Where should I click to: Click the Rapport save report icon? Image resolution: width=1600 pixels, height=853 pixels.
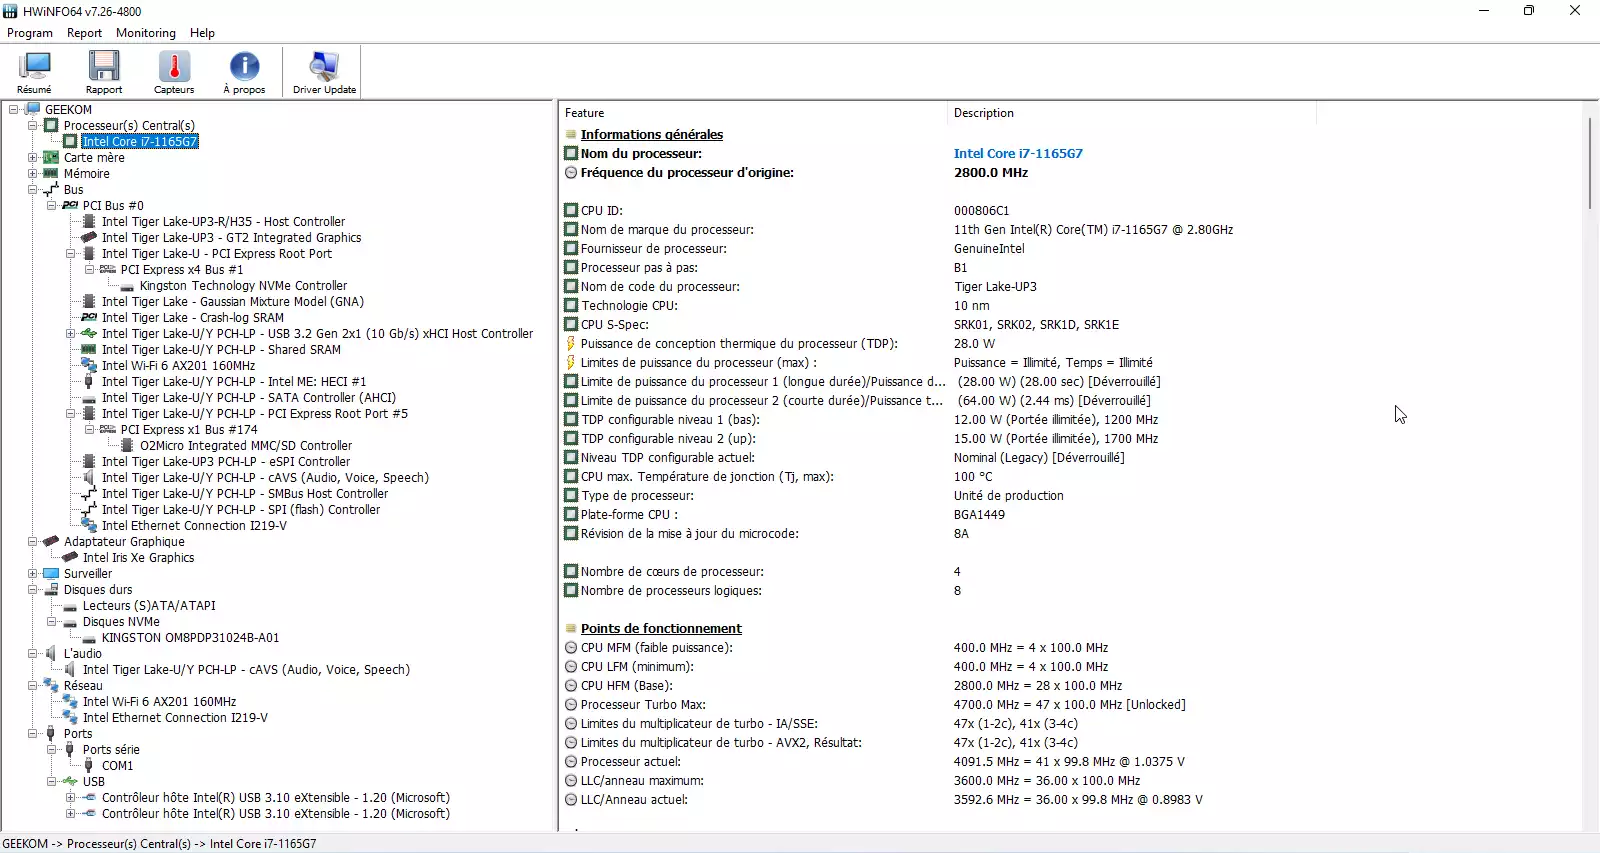tap(104, 72)
